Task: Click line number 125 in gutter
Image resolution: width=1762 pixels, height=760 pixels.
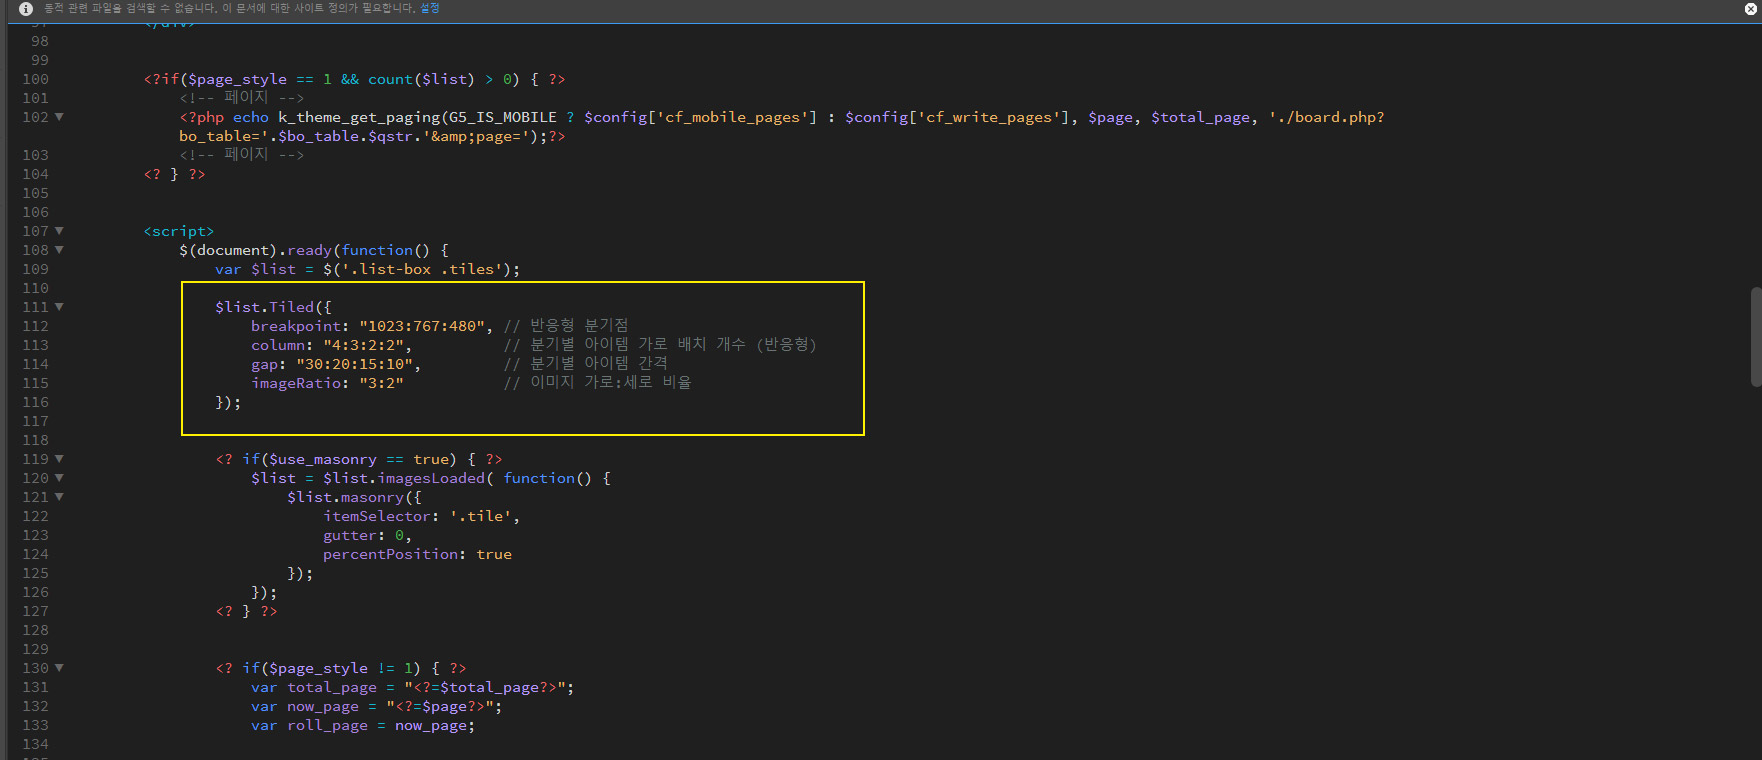Action: 35,573
